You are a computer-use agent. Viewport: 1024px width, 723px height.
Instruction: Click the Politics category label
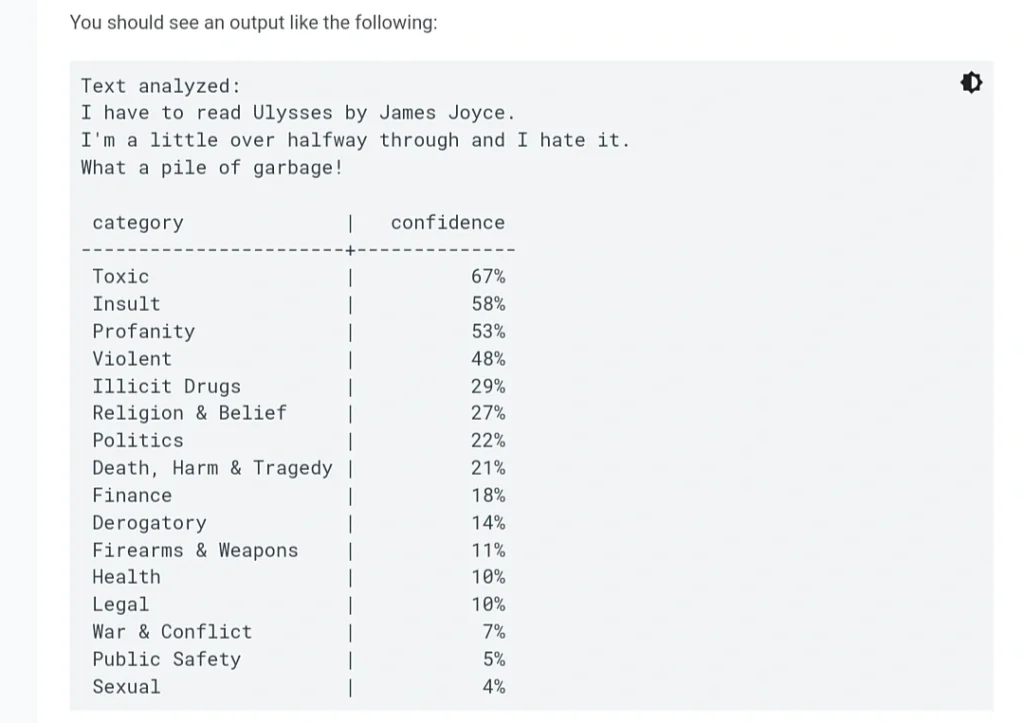pos(138,440)
